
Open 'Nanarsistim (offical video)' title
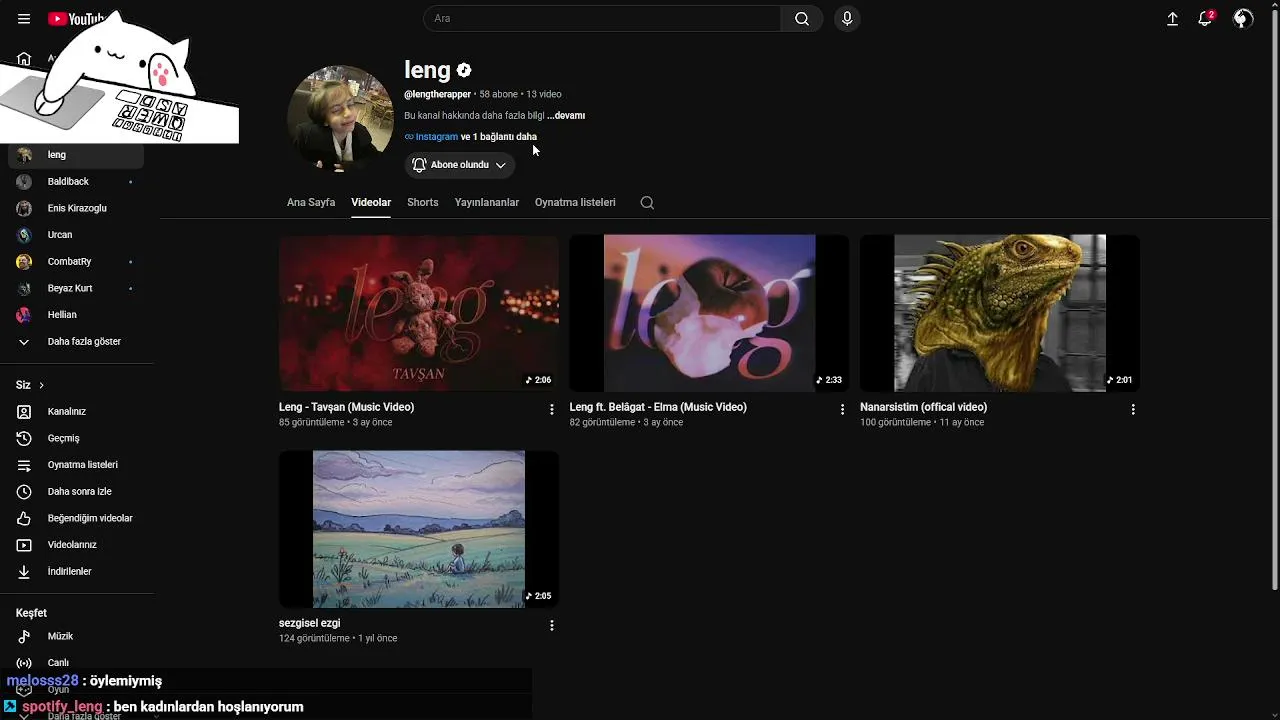coord(923,407)
